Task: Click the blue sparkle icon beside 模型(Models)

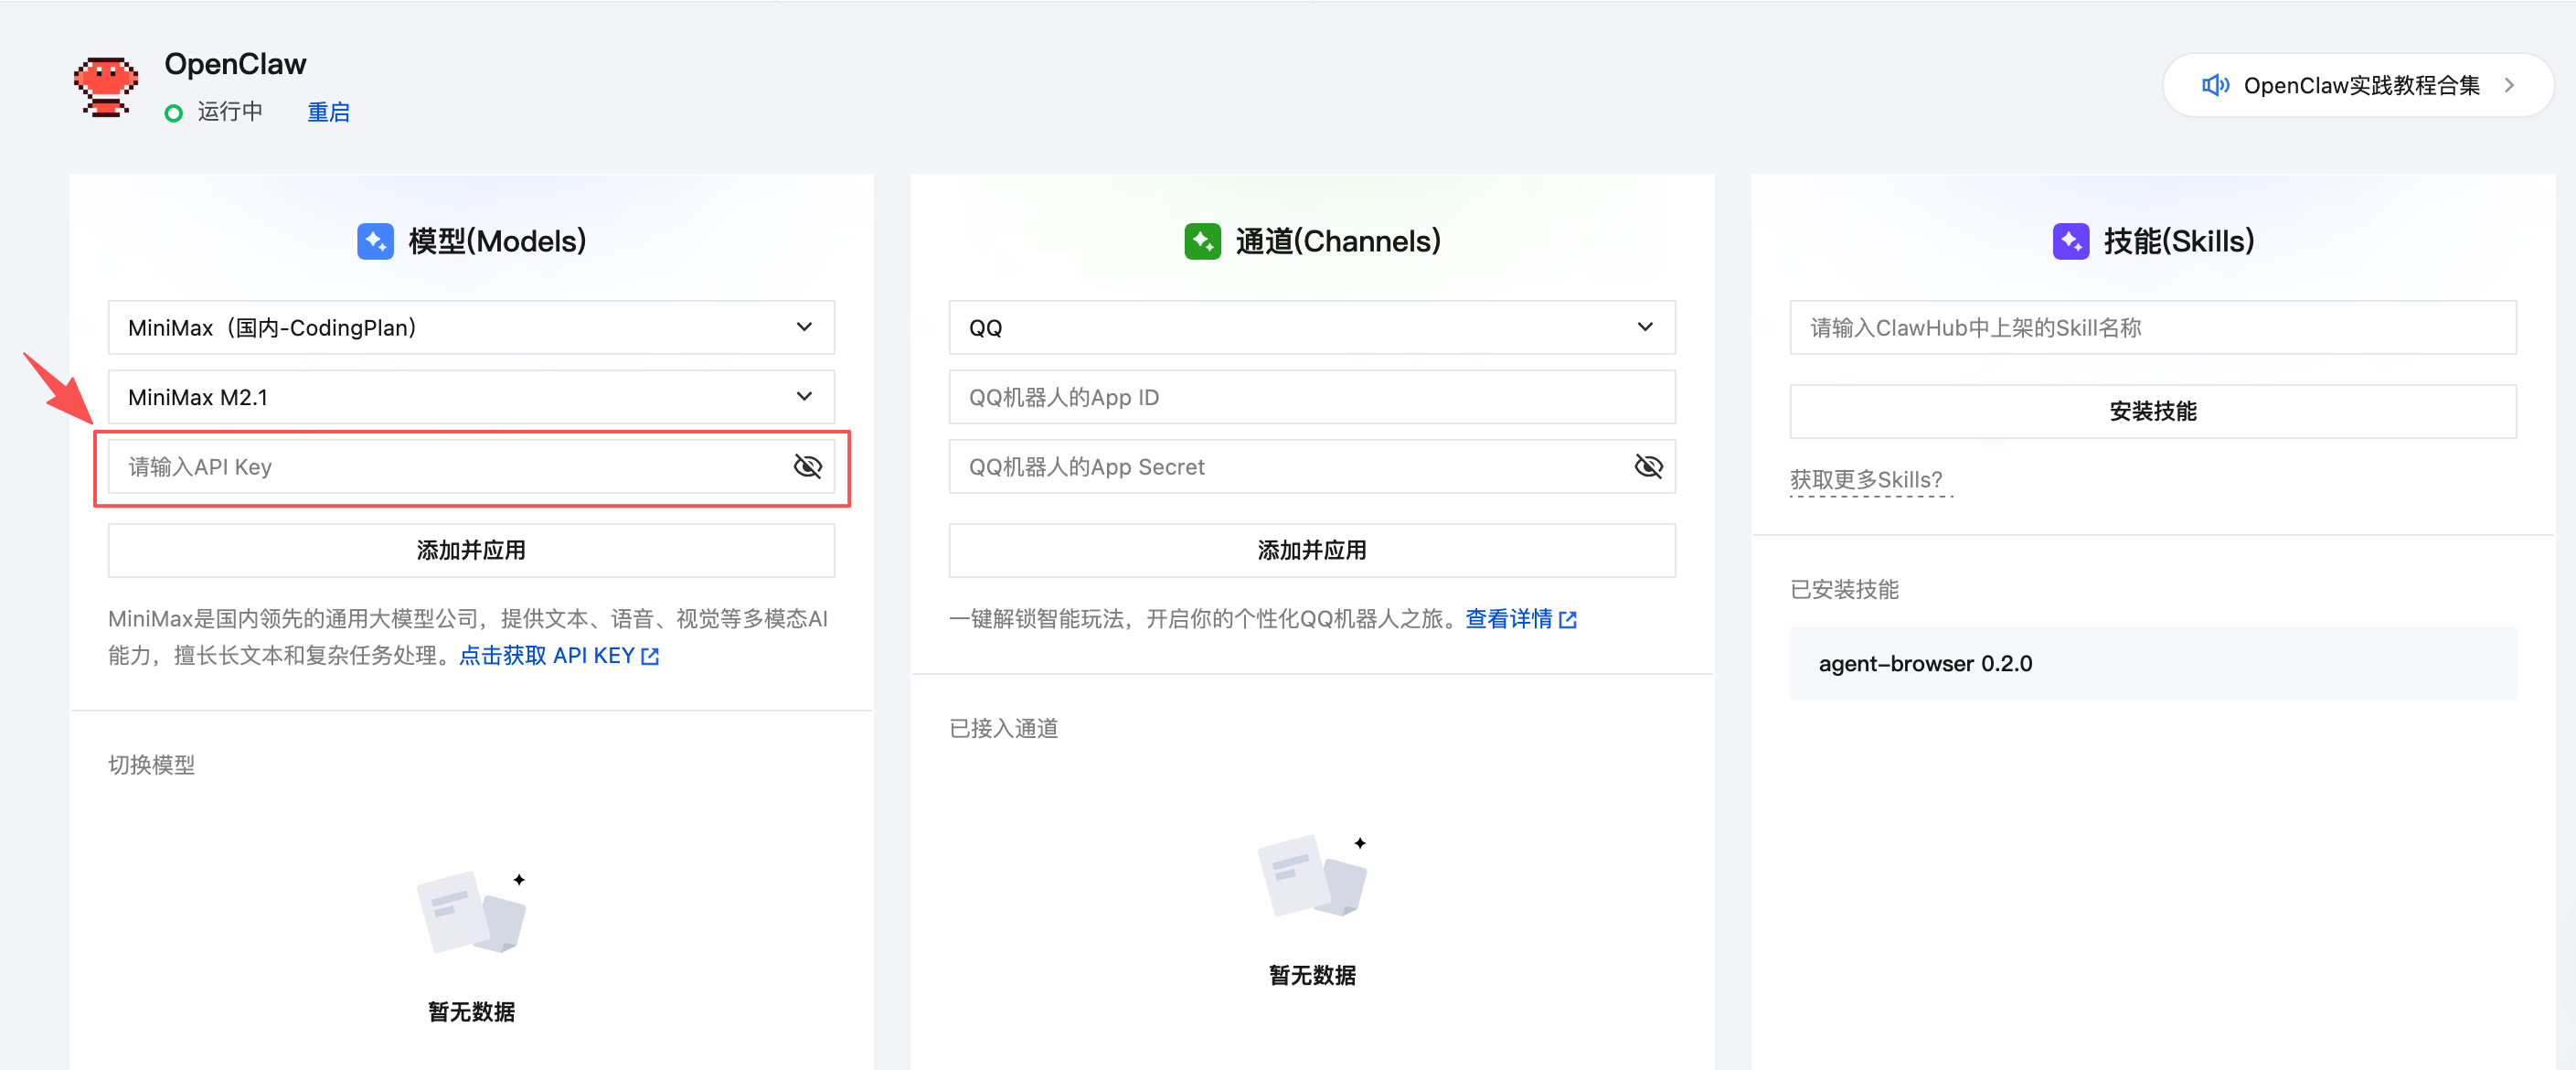Action: (375, 241)
